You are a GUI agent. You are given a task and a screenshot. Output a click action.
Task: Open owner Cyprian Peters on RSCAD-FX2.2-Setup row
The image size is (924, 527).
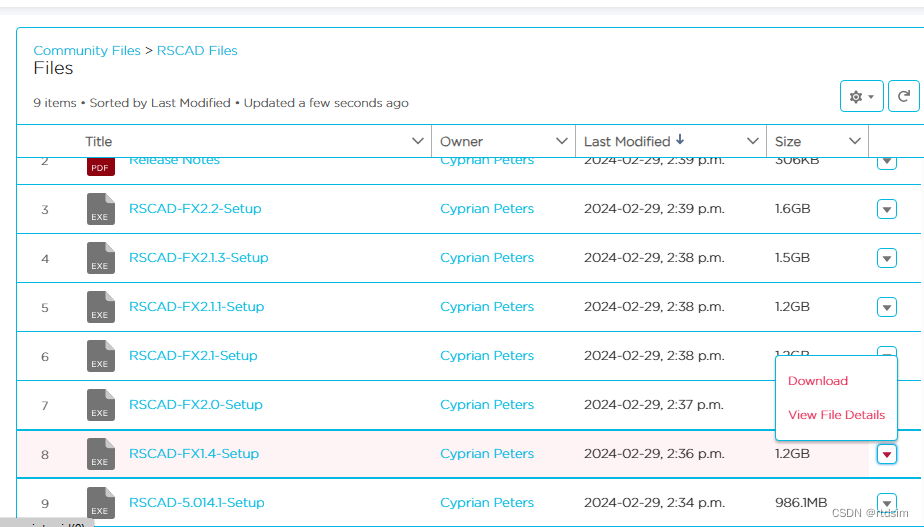(x=487, y=209)
